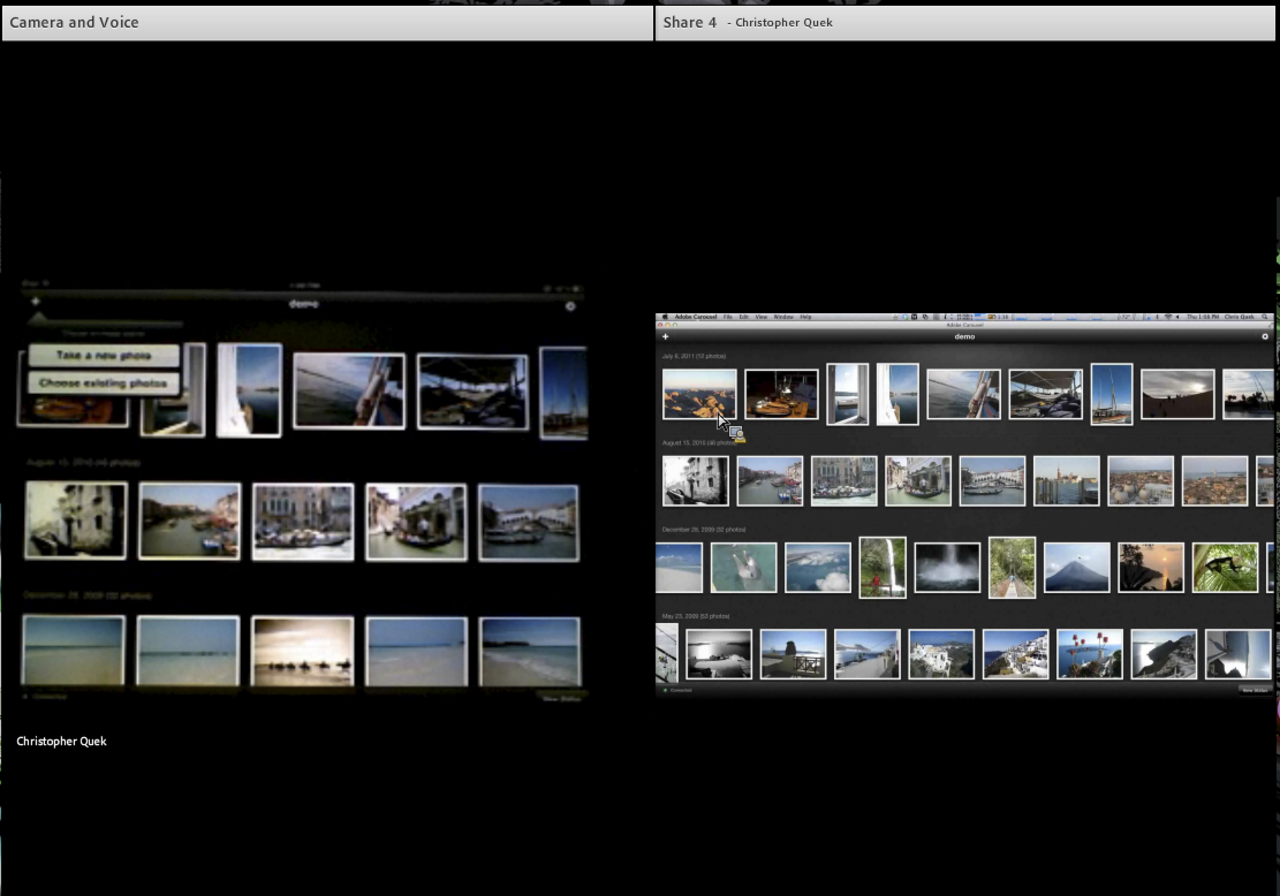Open the gear settings in Adobe Carousel window
Viewport: 1280px width, 896px height.
pos(1265,337)
